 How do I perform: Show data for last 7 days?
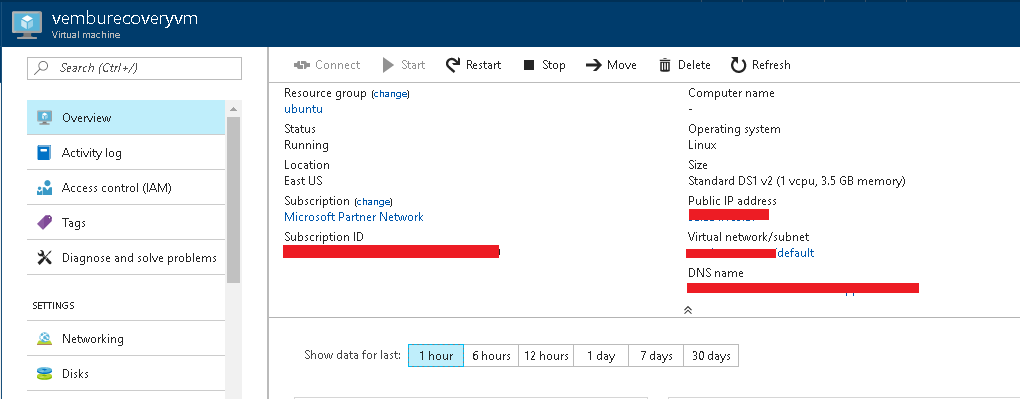[656, 356]
